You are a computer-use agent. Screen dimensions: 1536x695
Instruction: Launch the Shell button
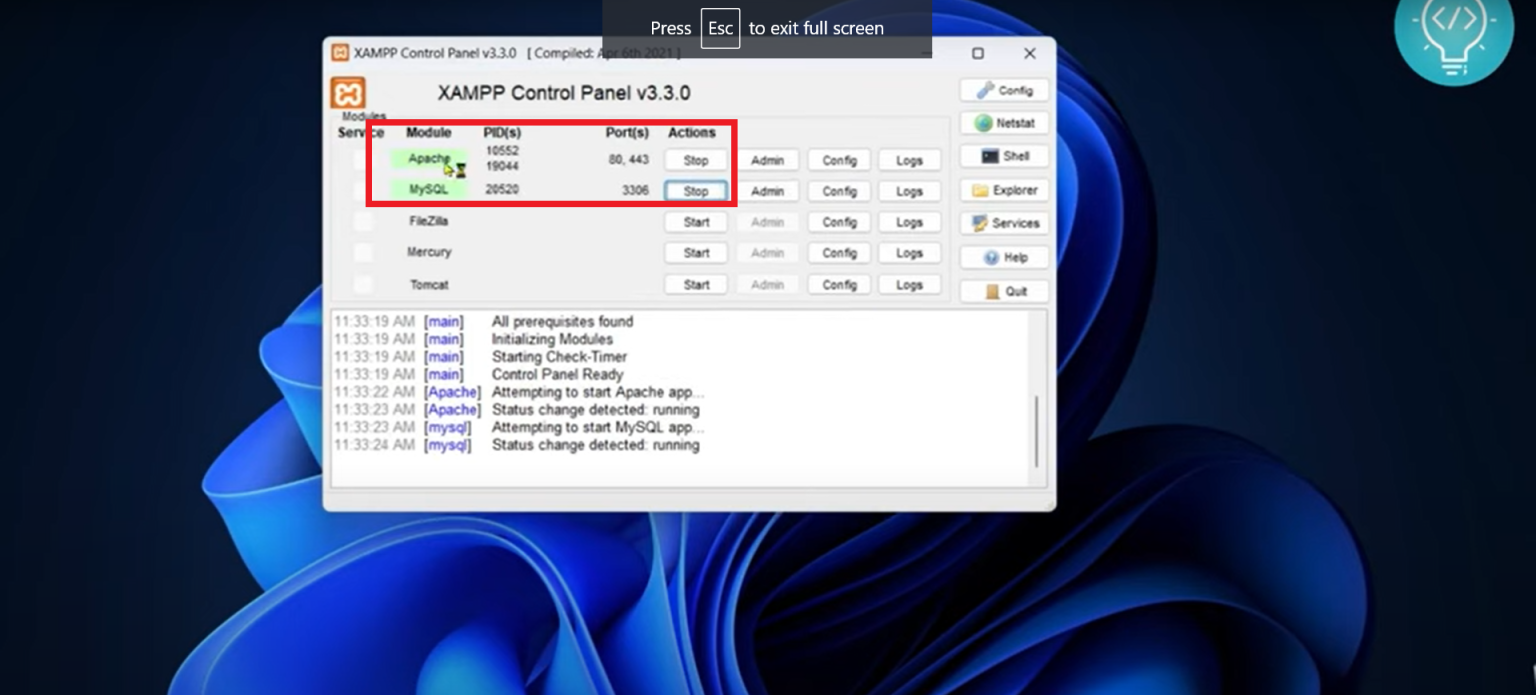pos(1004,156)
